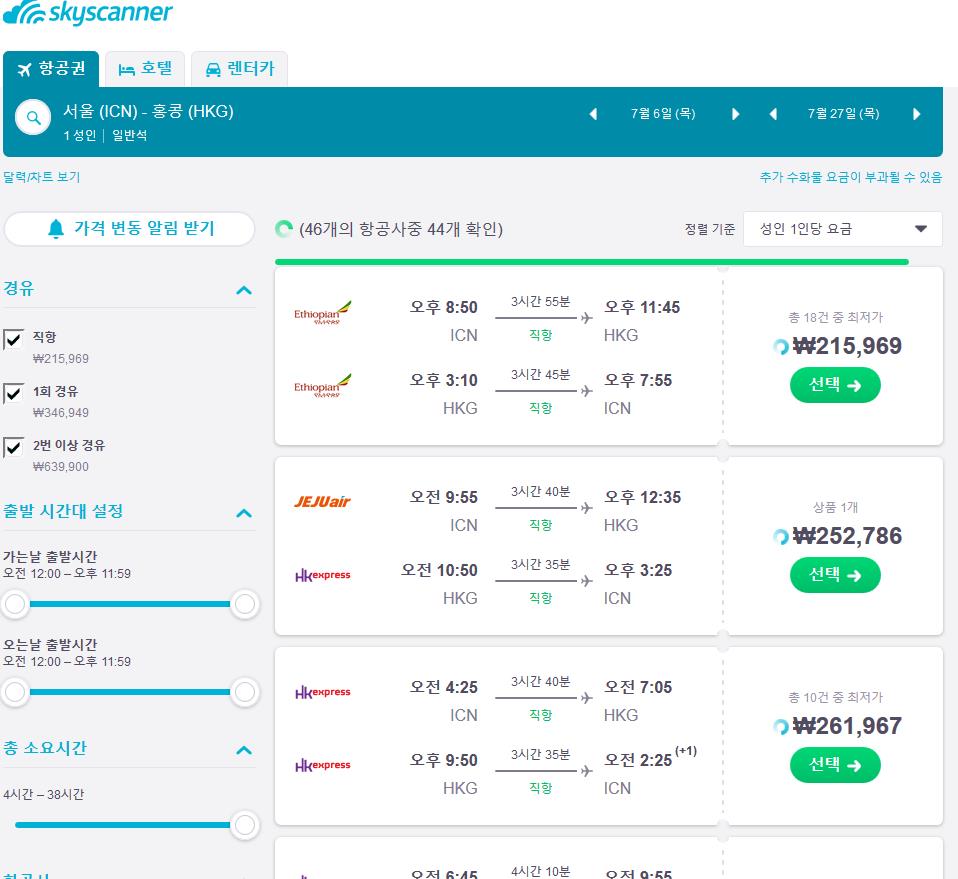Image resolution: width=958 pixels, height=879 pixels.
Task: Click the magnifier search icon
Action: click(x=33, y=117)
